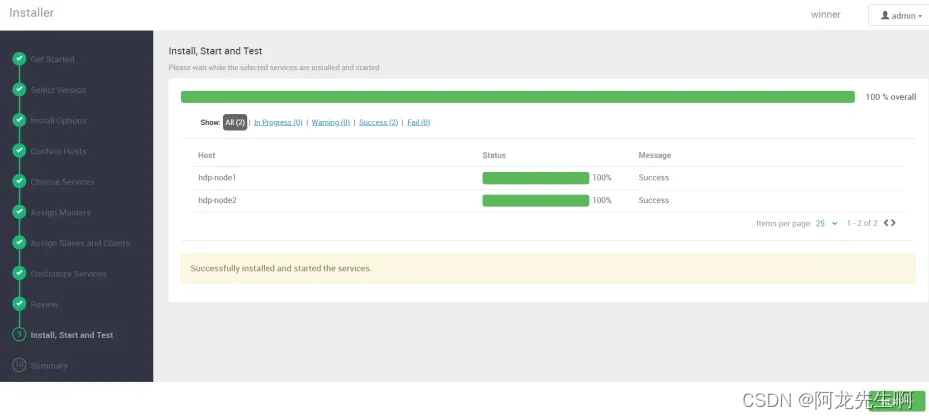The width and height of the screenshot is (929, 419).
Task: Click the successfully installed services message
Action: 281,268
